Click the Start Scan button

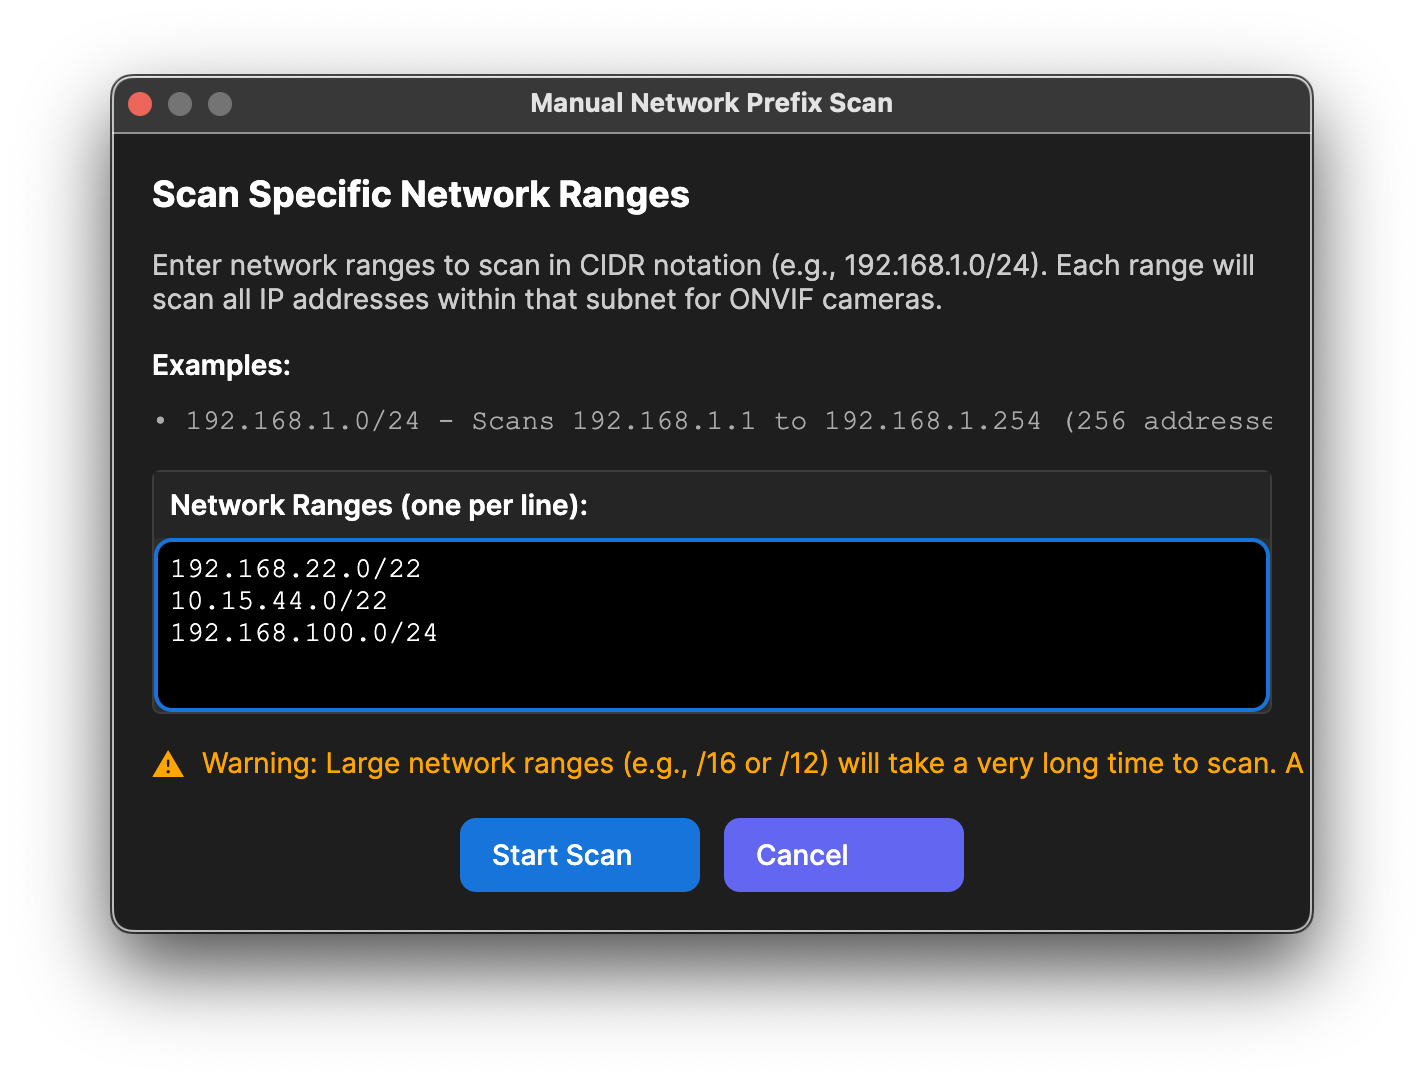(579, 855)
